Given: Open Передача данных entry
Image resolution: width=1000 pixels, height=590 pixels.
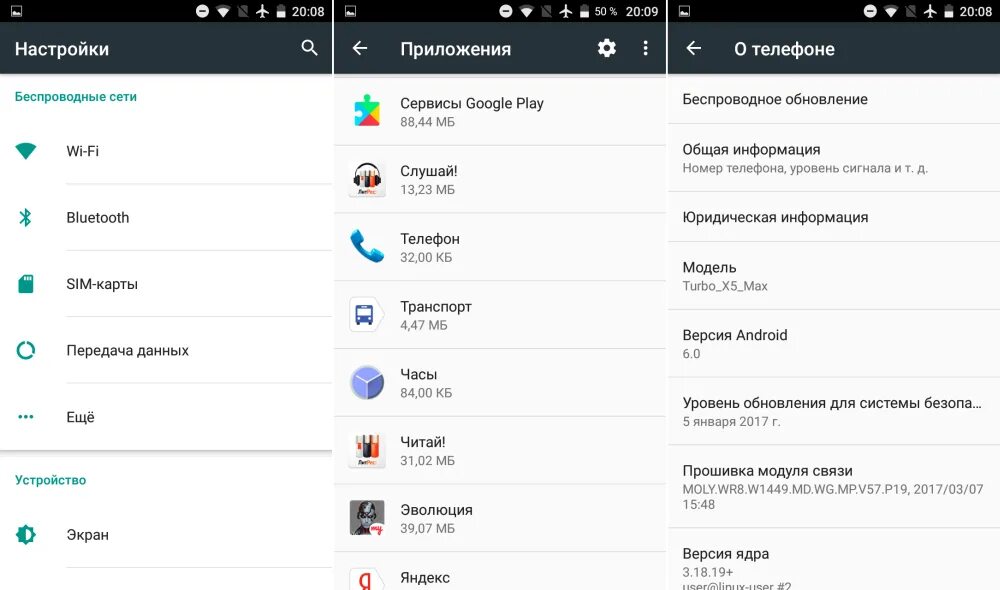Looking at the screenshot, I should click(x=166, y=350).
